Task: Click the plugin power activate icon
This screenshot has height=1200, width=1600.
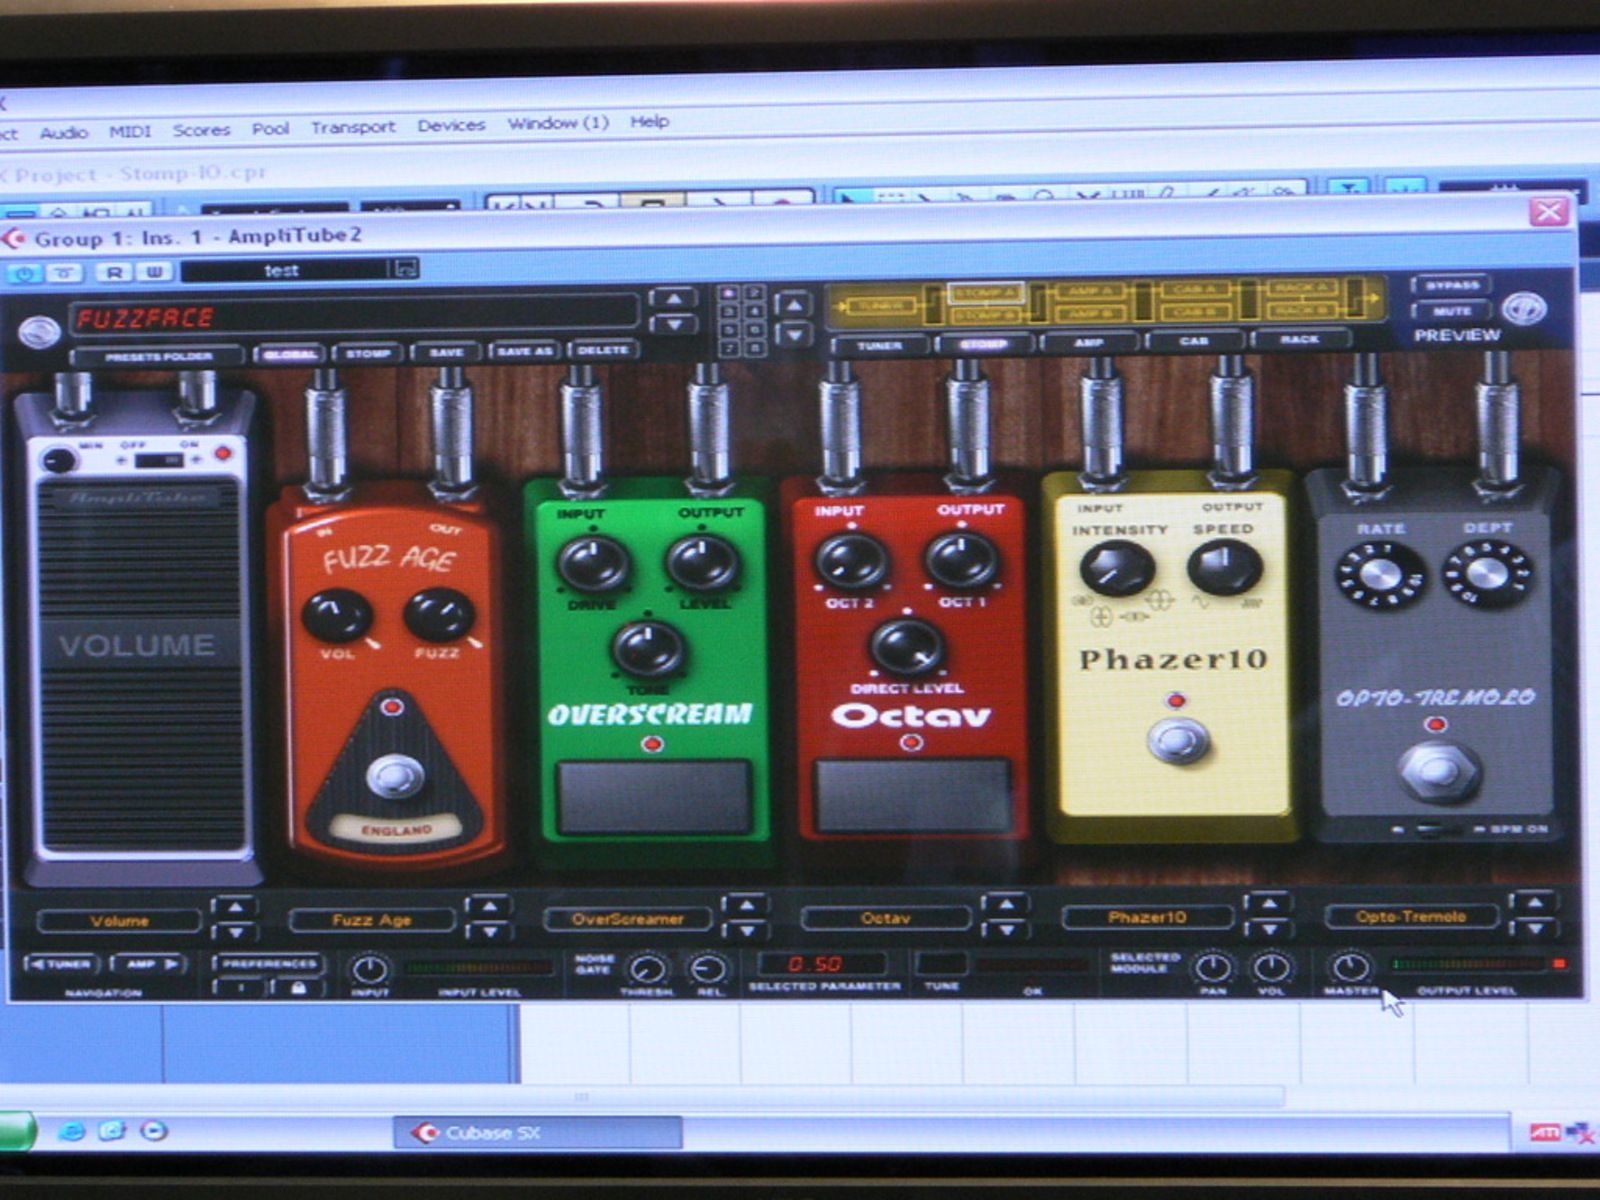Action: tap(25, 272)
